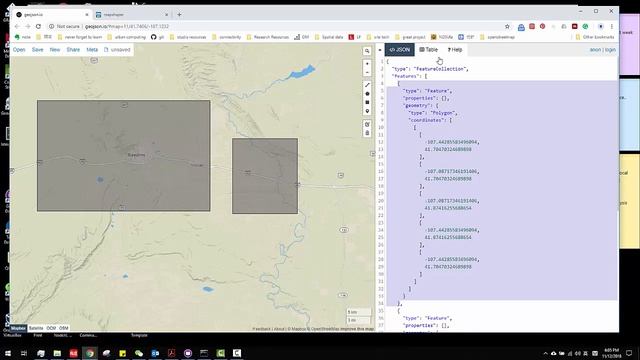Viewport: 640px width, 360px height.
Task: Open the connectivity bookmark folder
Action: [x=227, y=37]
